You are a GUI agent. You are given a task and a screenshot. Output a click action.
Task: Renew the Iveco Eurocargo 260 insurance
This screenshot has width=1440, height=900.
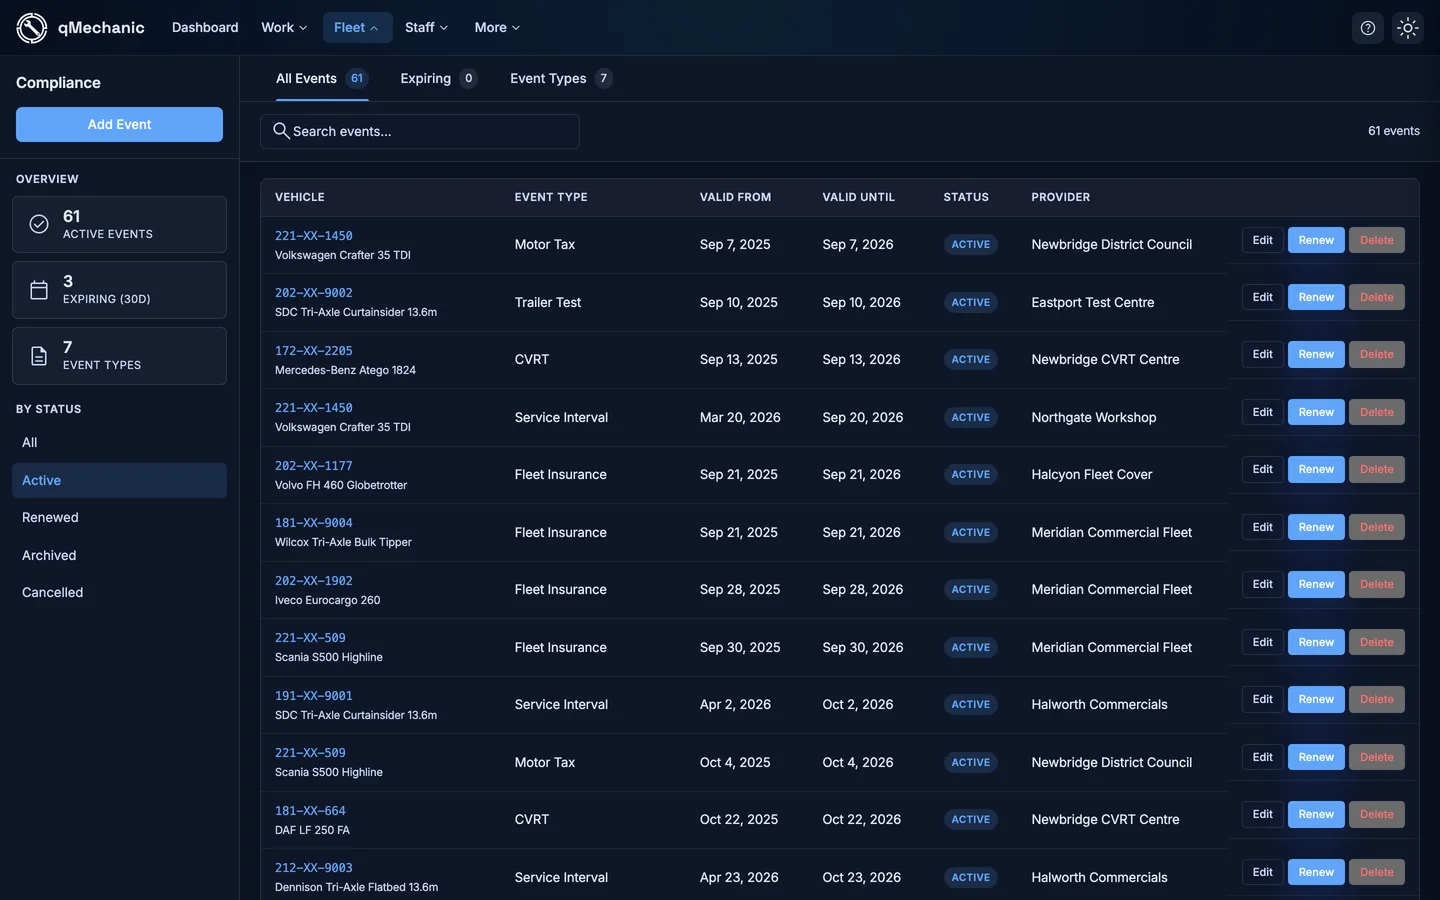1316,584
